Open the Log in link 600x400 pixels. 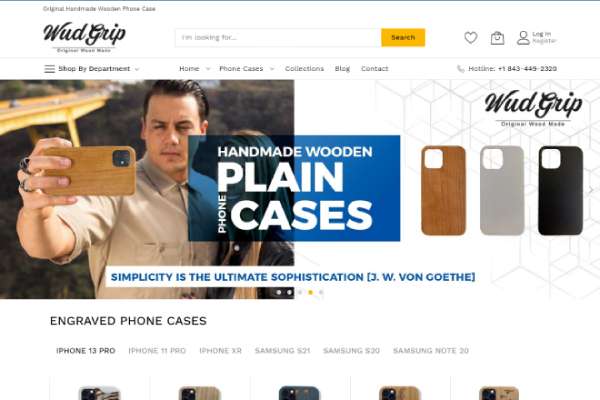[541, 34]
